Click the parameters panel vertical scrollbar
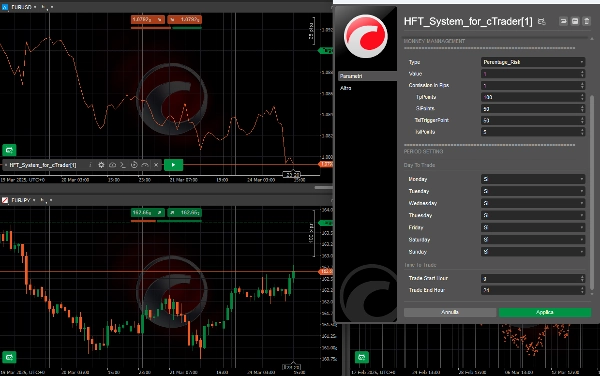 point(592,191)
